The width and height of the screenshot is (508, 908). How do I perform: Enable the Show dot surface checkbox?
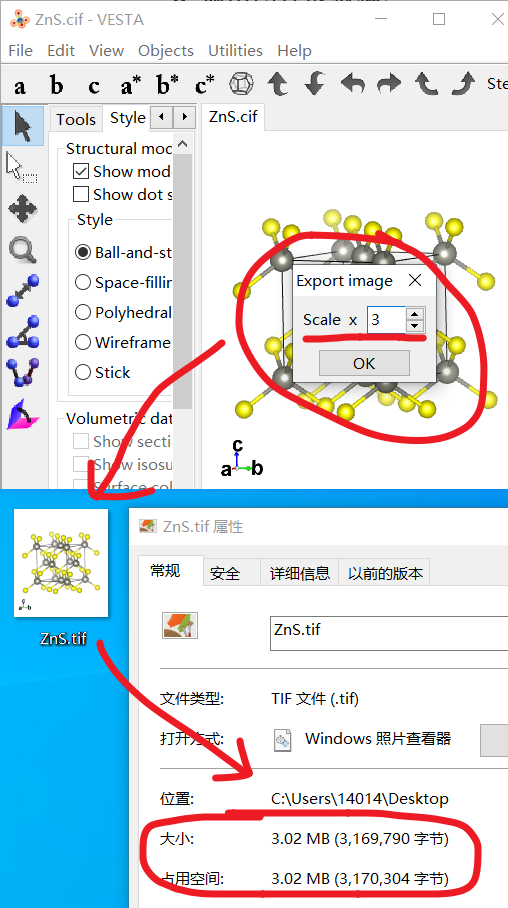point(81,194)
